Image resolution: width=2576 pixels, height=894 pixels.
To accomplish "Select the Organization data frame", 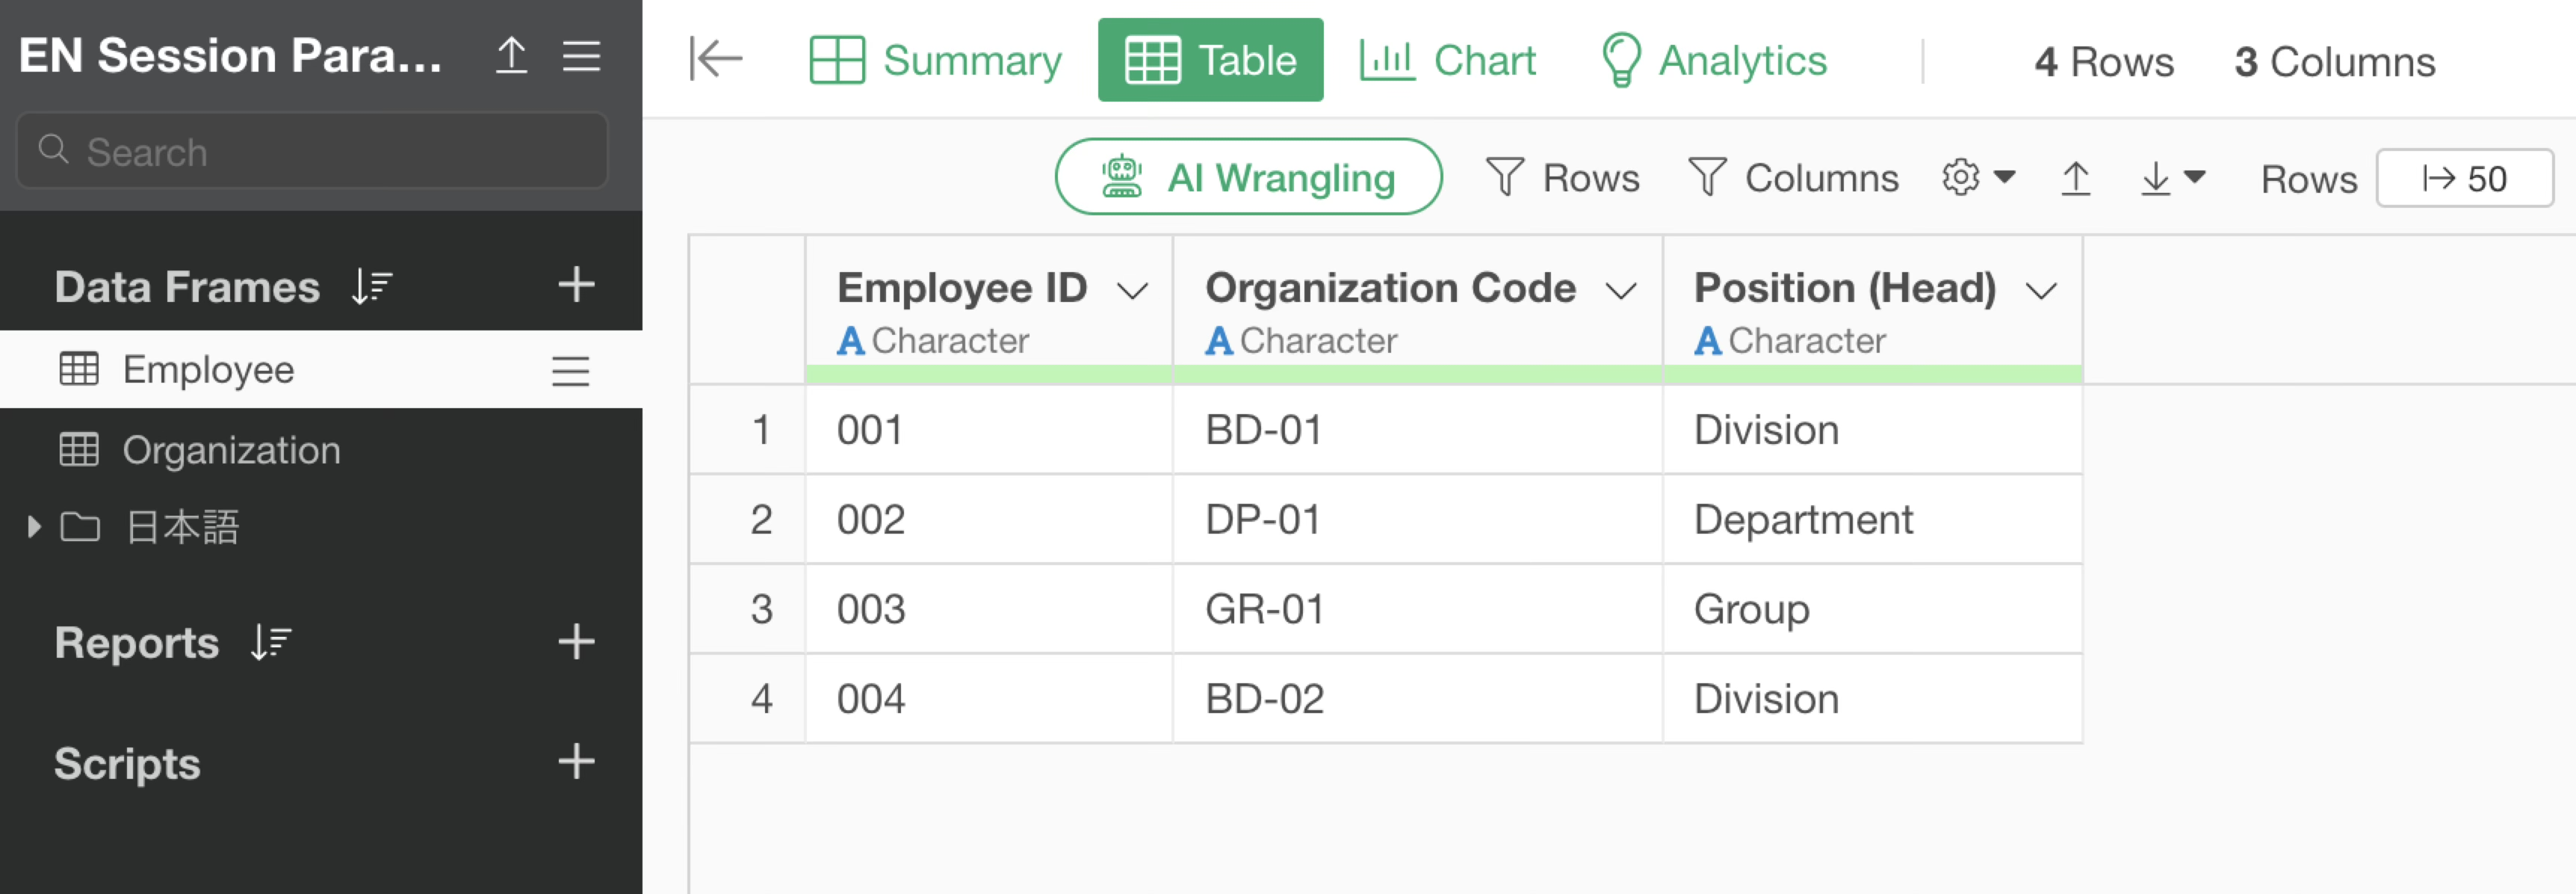I will tap(321, 450).
